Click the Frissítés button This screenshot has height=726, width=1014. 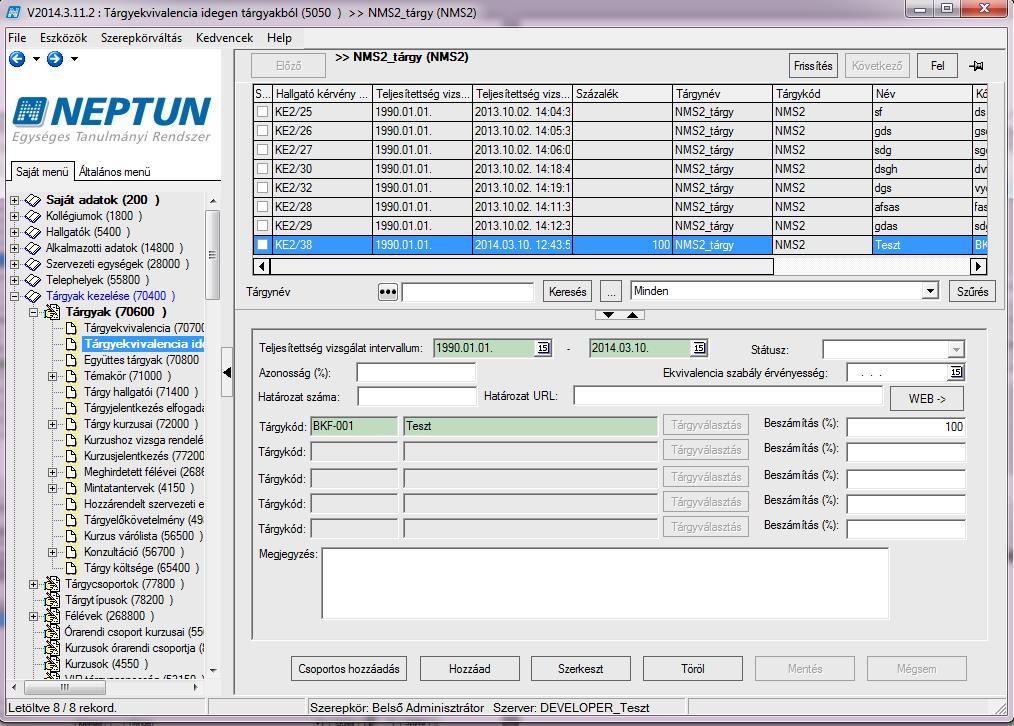[813, 66]
